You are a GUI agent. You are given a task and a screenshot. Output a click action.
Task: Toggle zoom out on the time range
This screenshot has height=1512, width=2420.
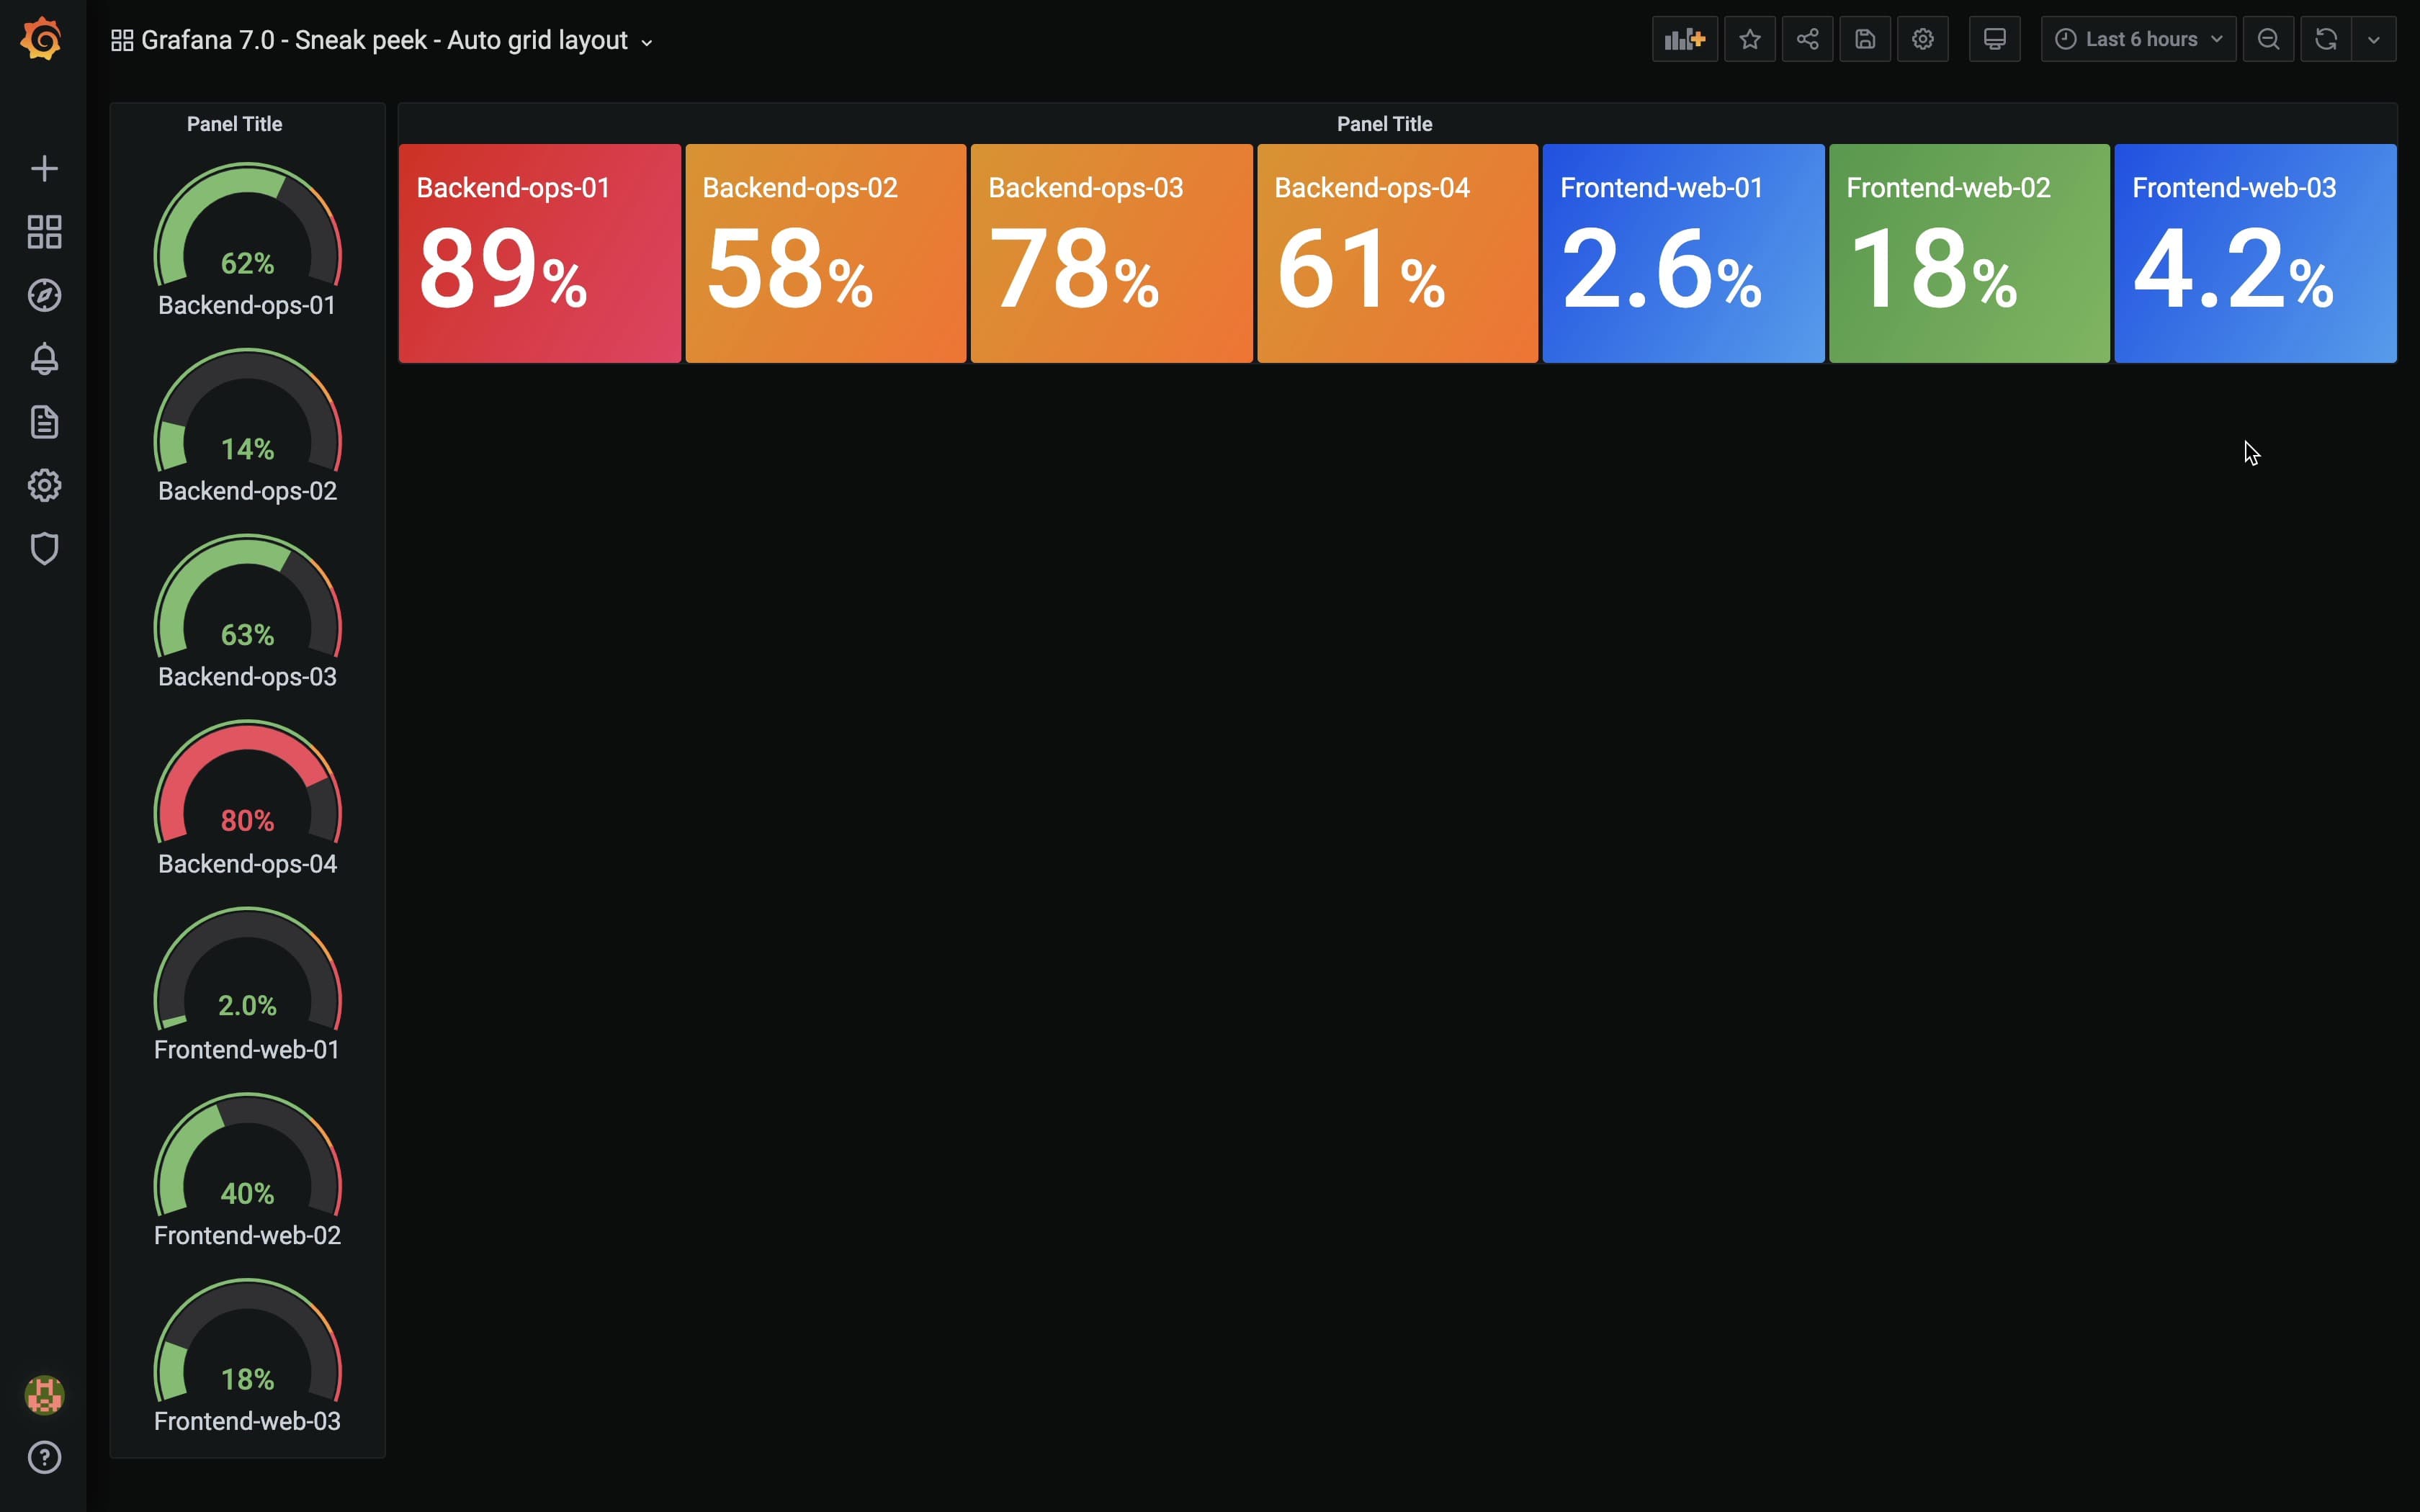coord(2267,38)
